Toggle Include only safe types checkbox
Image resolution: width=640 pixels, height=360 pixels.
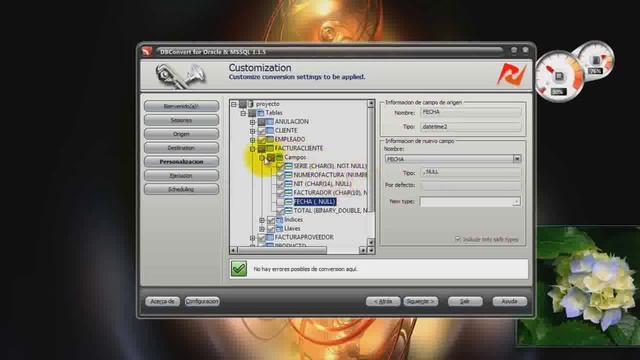[x=458, y=239]
